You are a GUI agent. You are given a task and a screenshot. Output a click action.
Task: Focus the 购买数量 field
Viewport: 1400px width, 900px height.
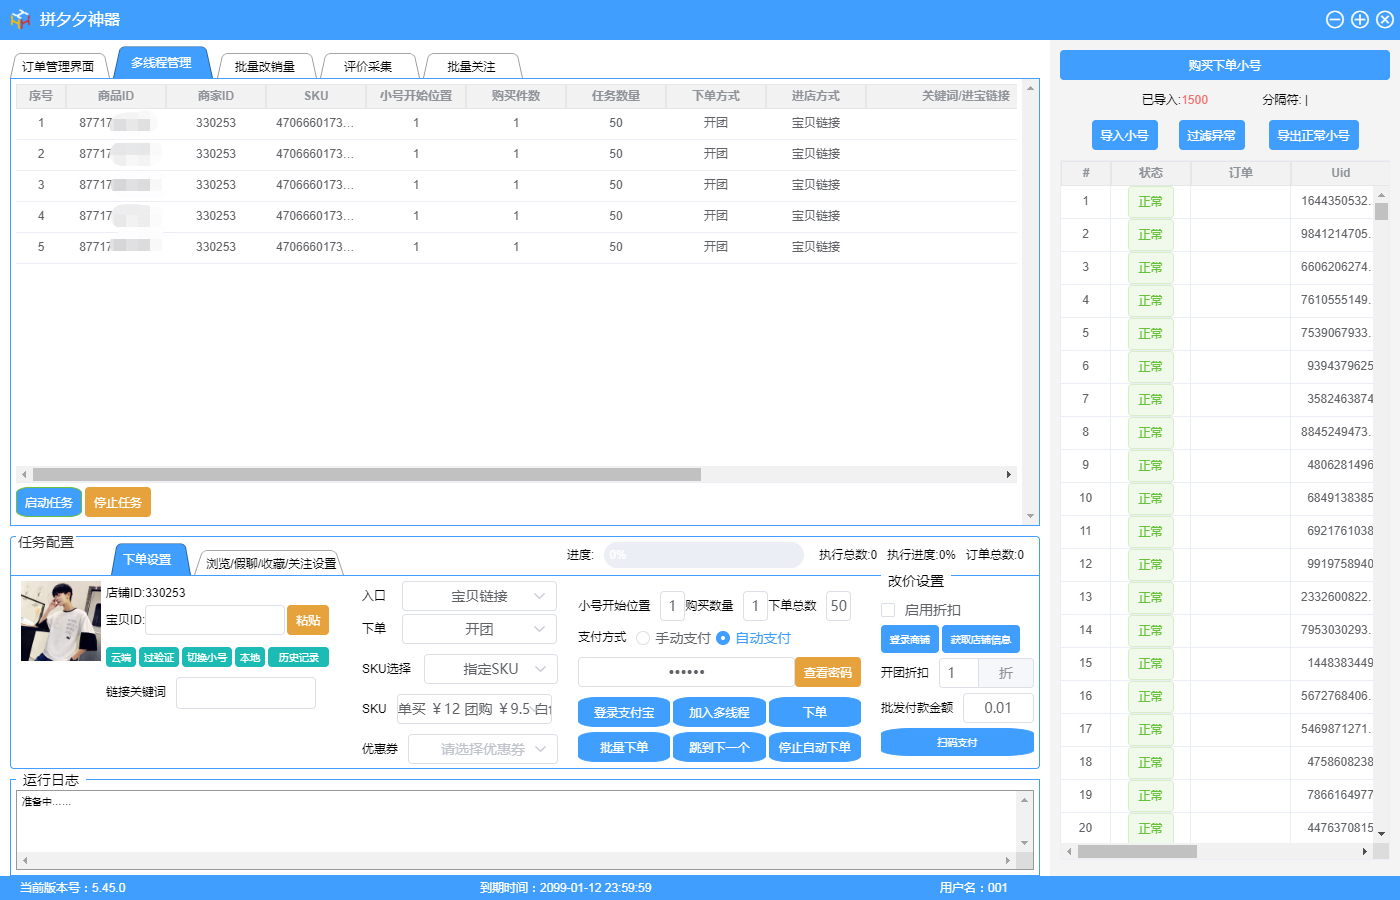[x=755, y=606]
